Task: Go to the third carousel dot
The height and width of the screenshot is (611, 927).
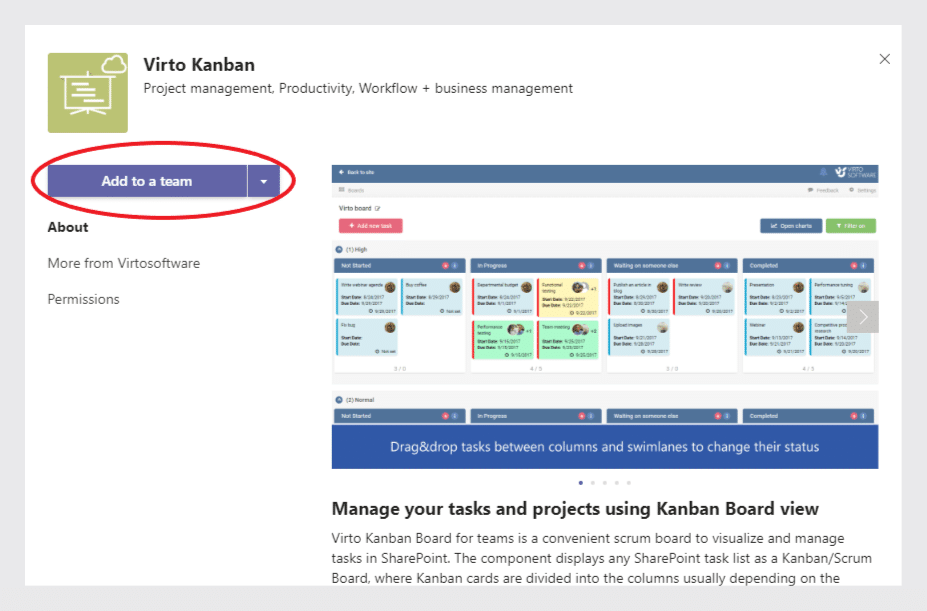Action: 605,483
